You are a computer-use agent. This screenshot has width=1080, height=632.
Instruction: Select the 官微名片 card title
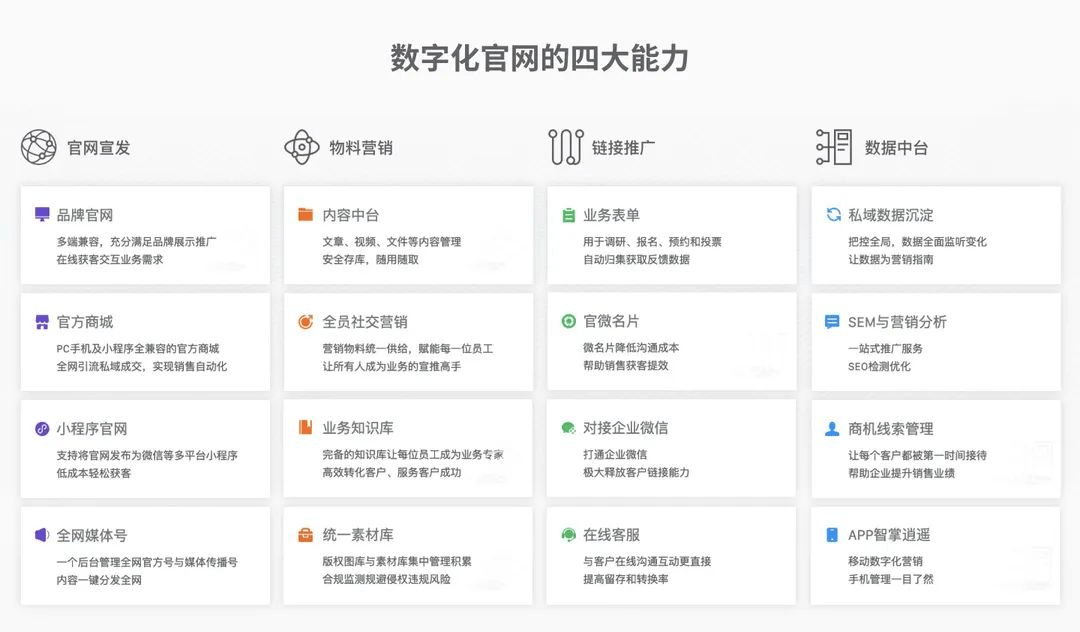[611, 321]
